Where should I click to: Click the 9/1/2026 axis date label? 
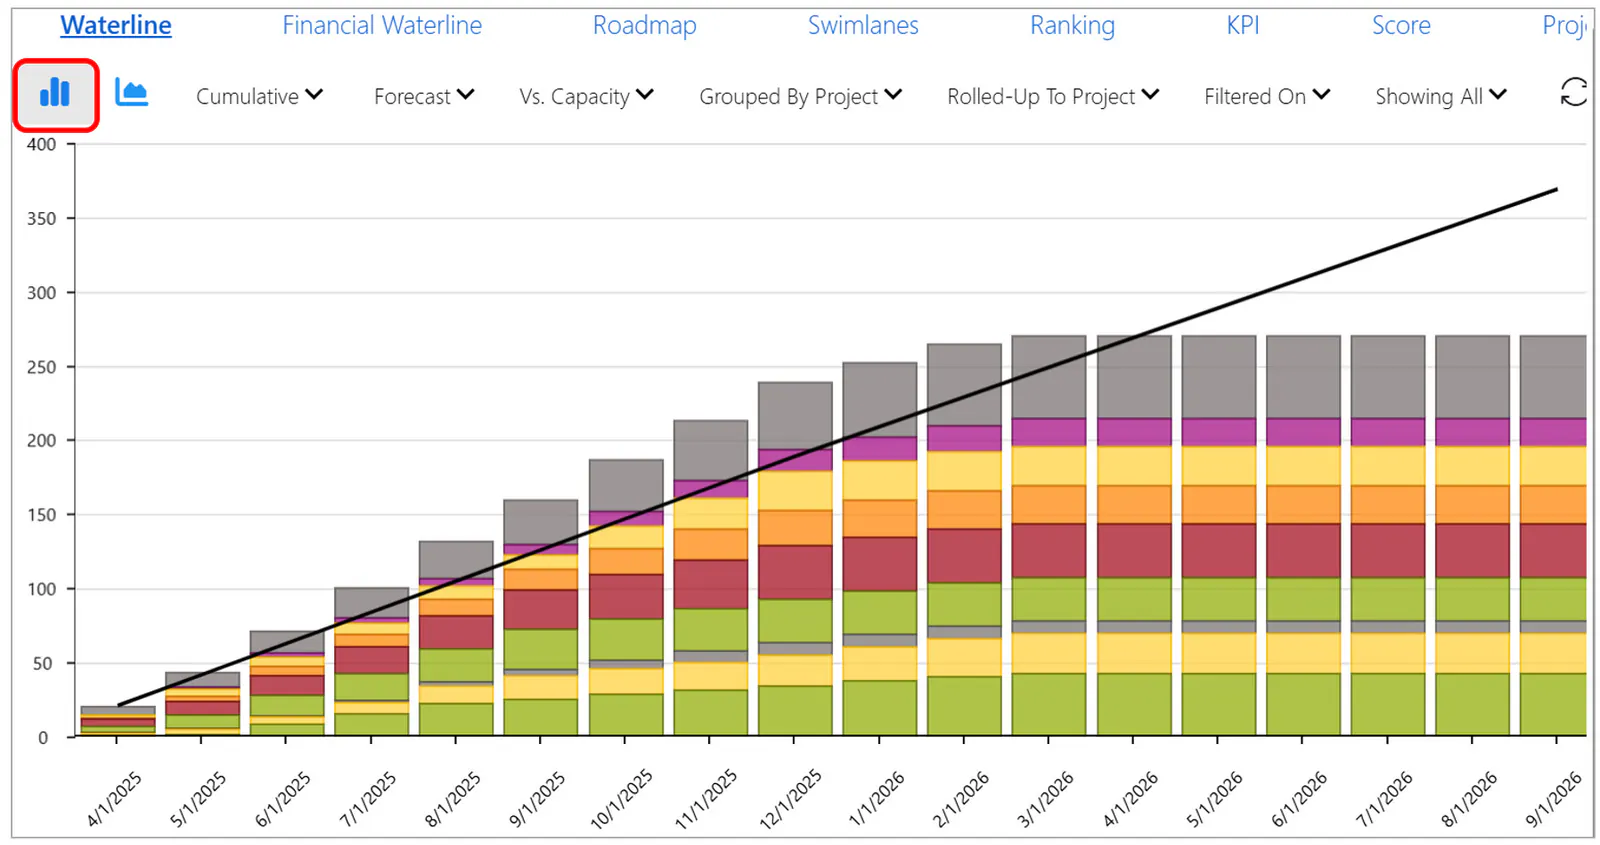coord(1553,798)
